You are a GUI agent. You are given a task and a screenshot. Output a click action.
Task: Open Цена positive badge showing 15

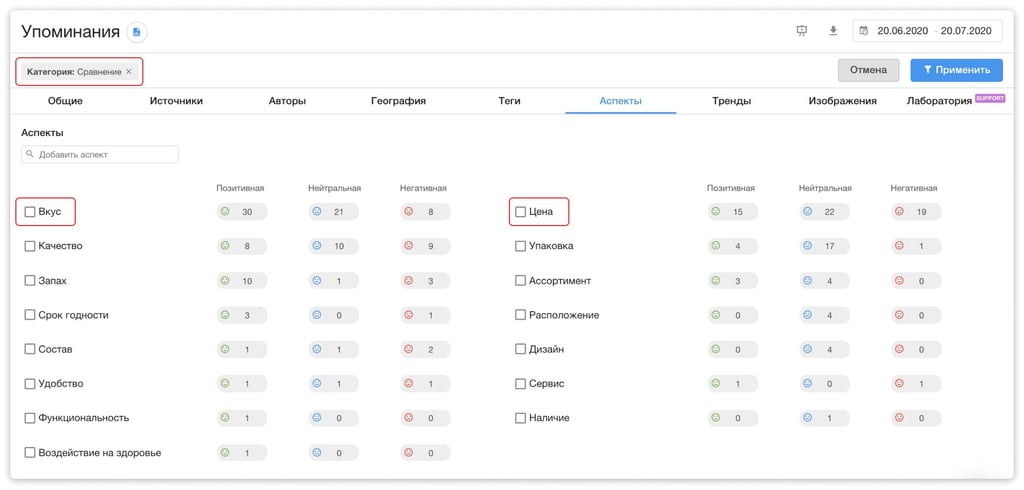[x=733, y=212]
